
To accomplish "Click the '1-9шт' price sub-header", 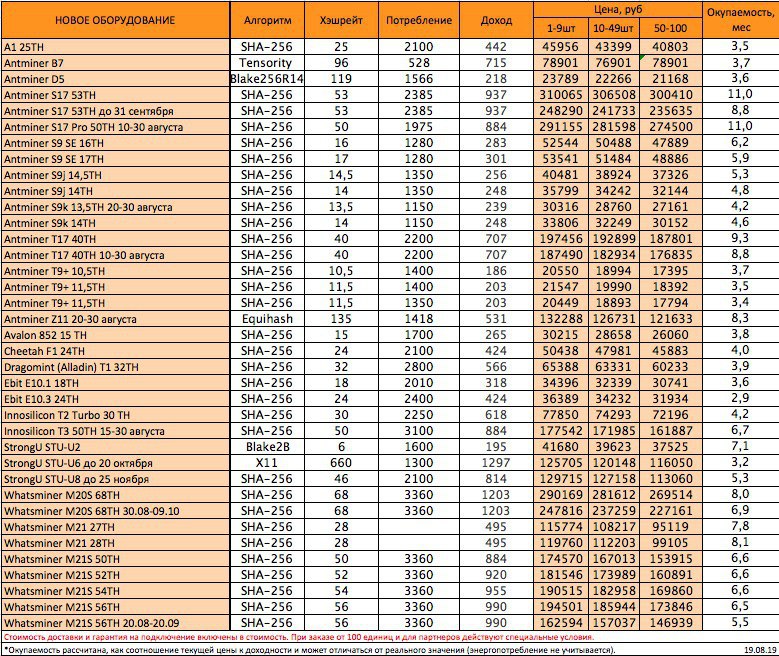I will [x=561, y=28].
